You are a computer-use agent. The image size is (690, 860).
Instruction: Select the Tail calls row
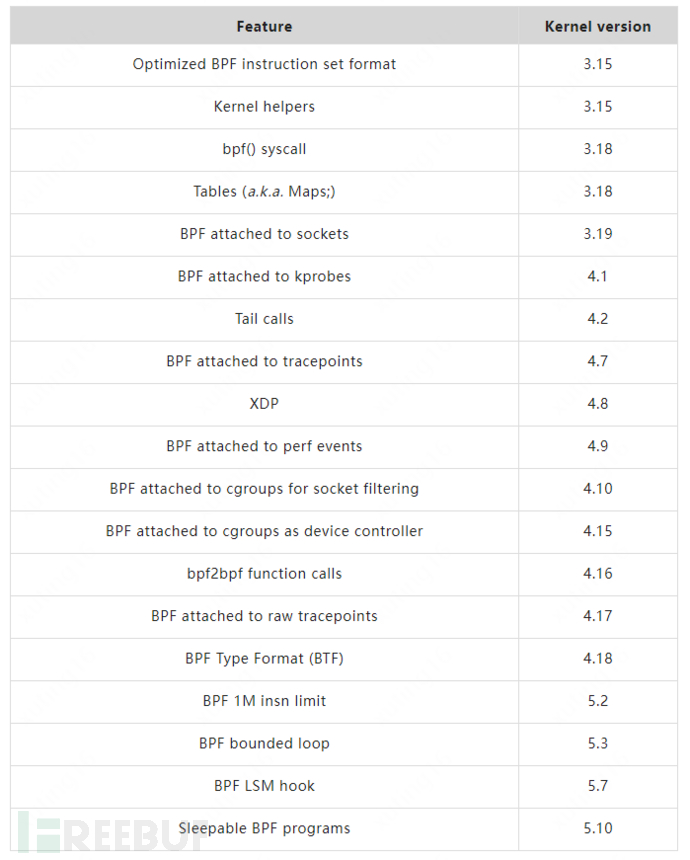click(x=264, y=319)
